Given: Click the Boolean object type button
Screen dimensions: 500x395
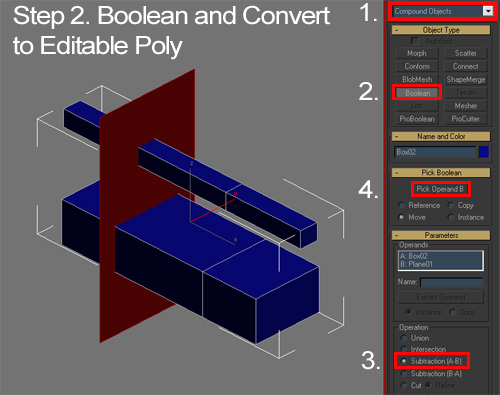Looking at the screenshot, I should [417, 93].
